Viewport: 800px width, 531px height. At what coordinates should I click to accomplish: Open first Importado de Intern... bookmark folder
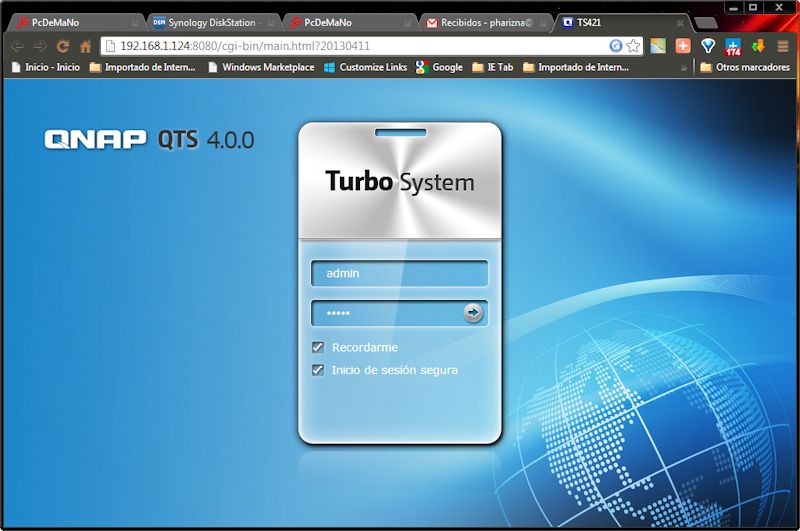coord(142,67)
